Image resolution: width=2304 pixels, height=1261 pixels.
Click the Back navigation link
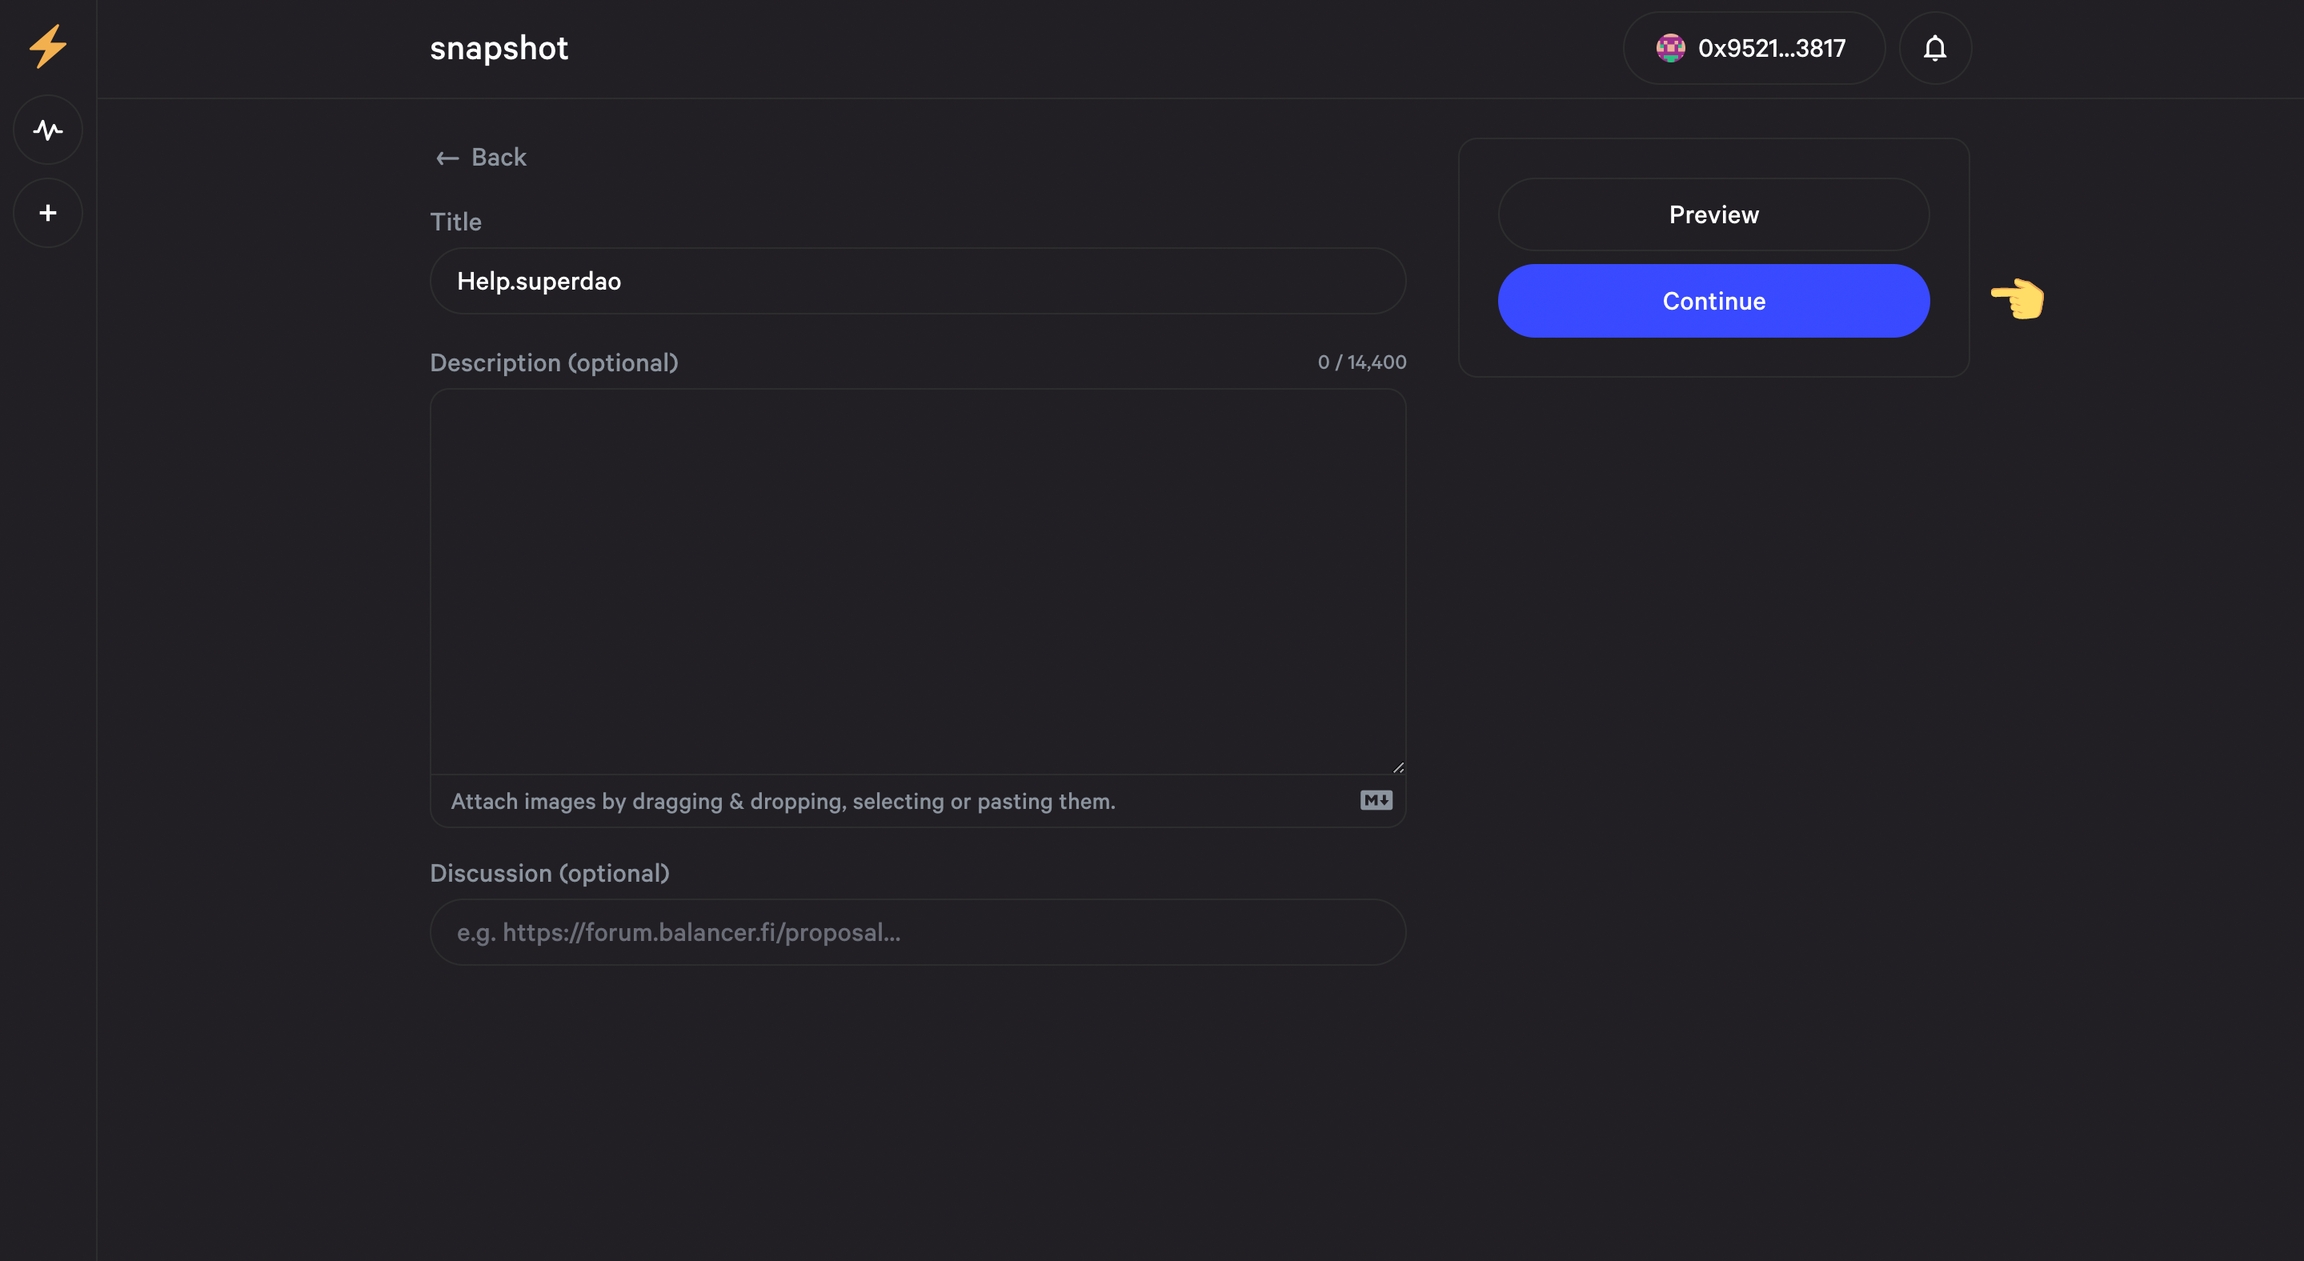pyautogui.click(x=498, y=157)
